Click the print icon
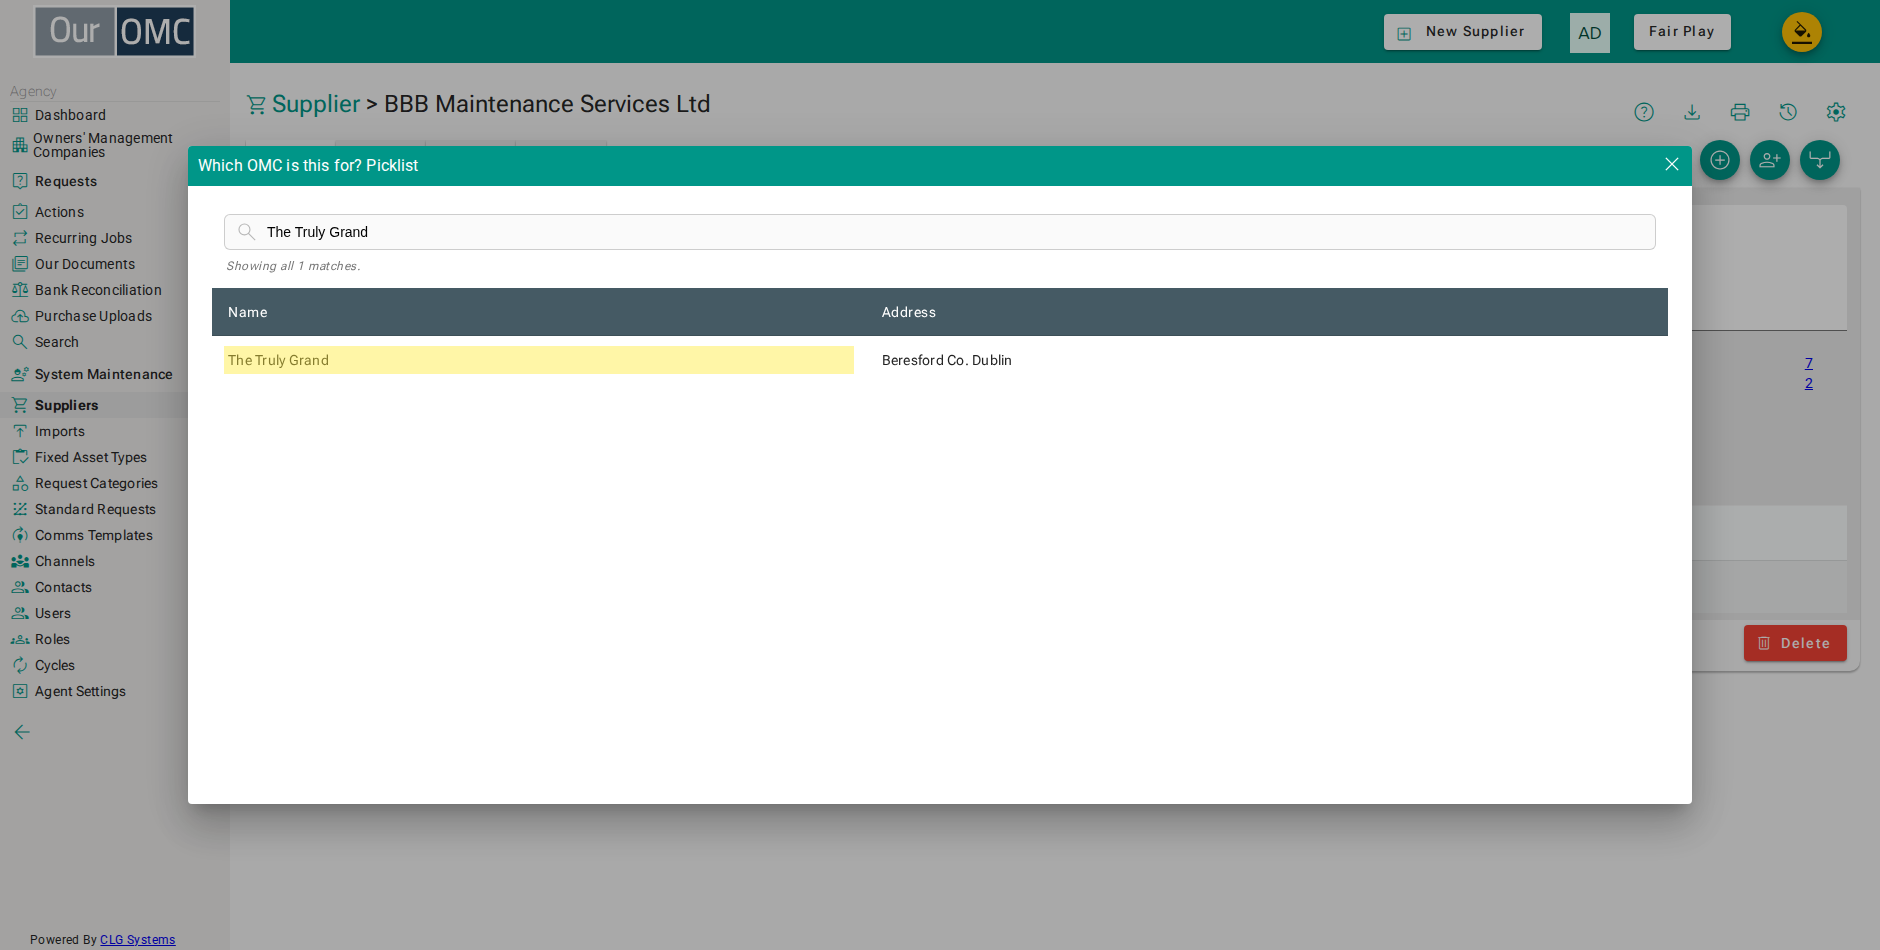 coord(1739,112)
